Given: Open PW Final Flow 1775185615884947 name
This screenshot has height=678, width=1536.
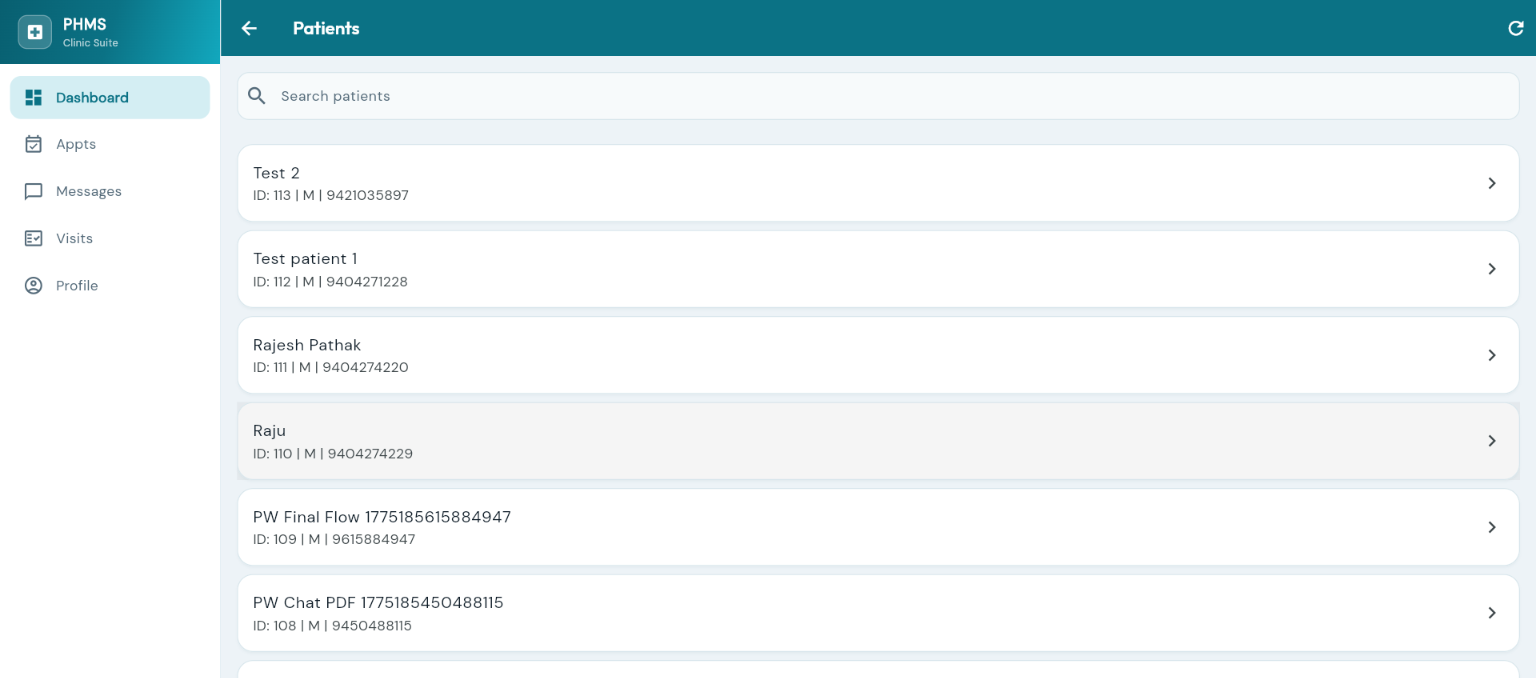Looking at the screenshot, I should point(382,517).
